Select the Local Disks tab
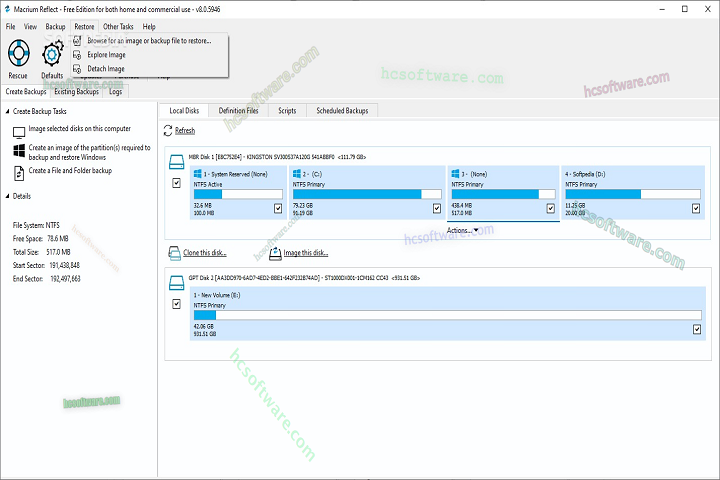 click(184, 111)
